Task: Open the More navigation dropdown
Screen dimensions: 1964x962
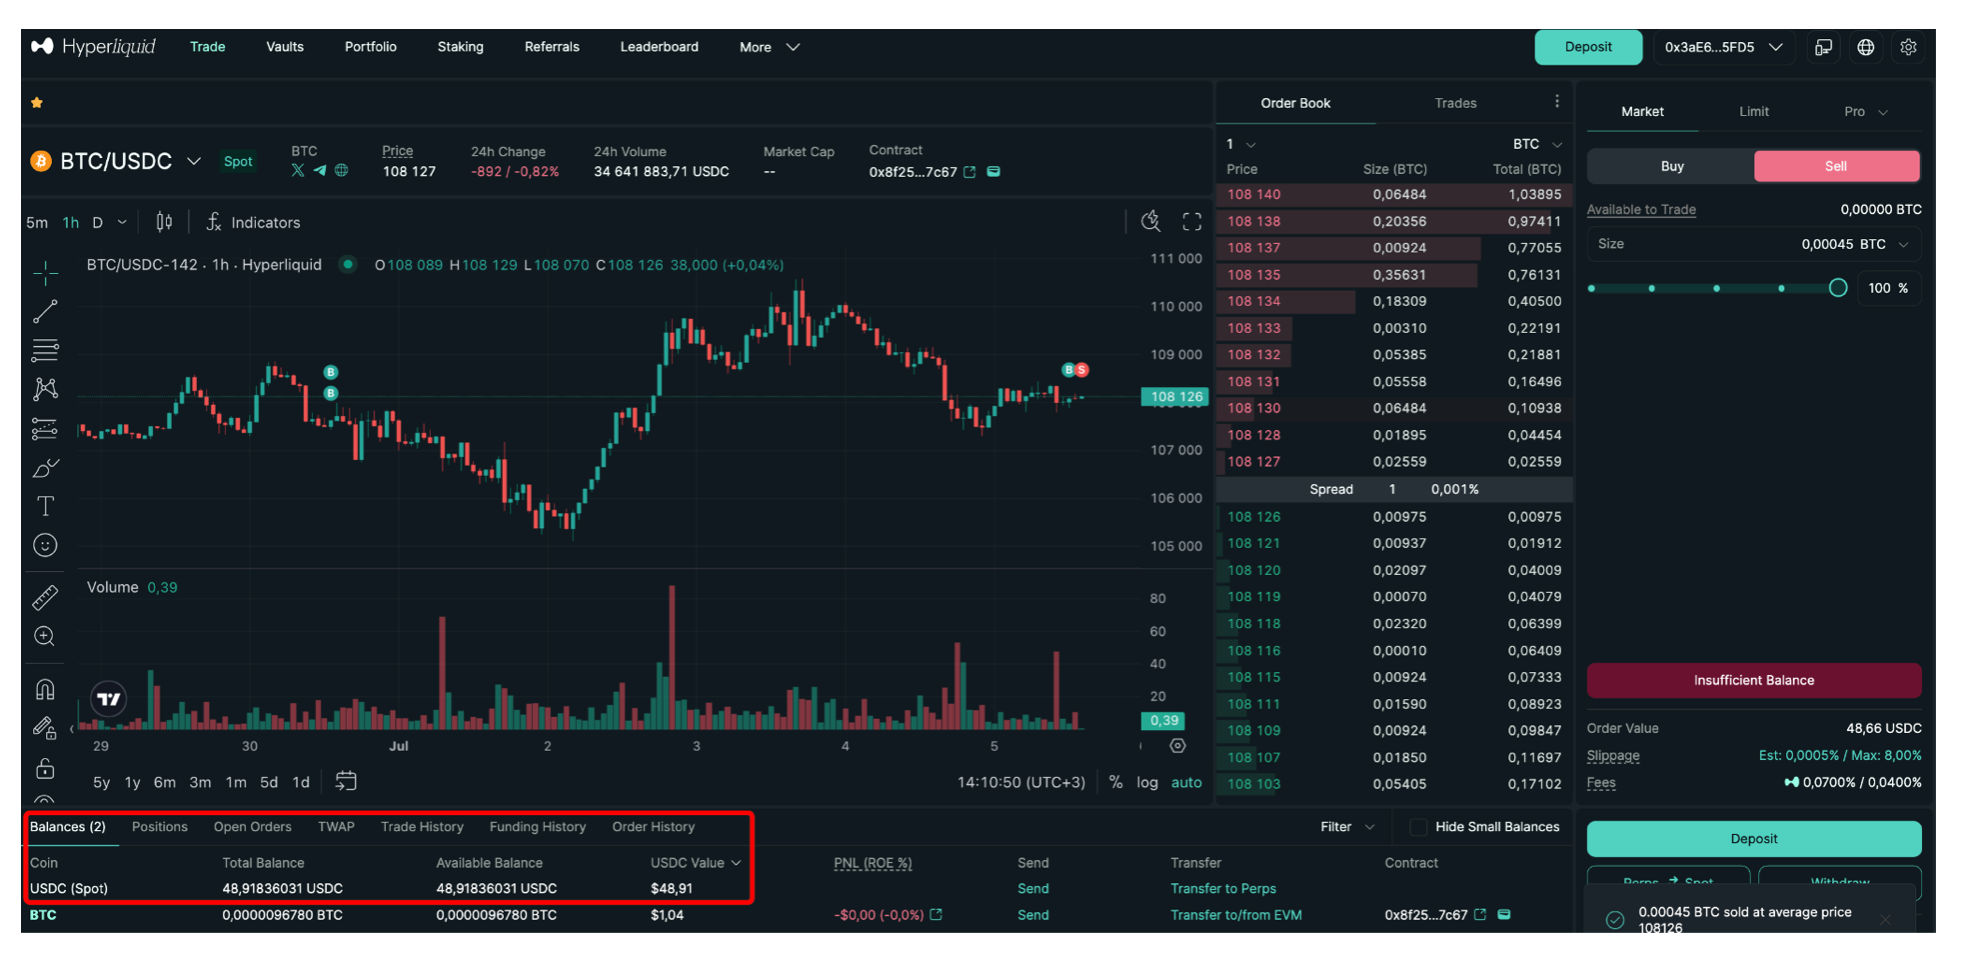Action: tap(769, 47)
